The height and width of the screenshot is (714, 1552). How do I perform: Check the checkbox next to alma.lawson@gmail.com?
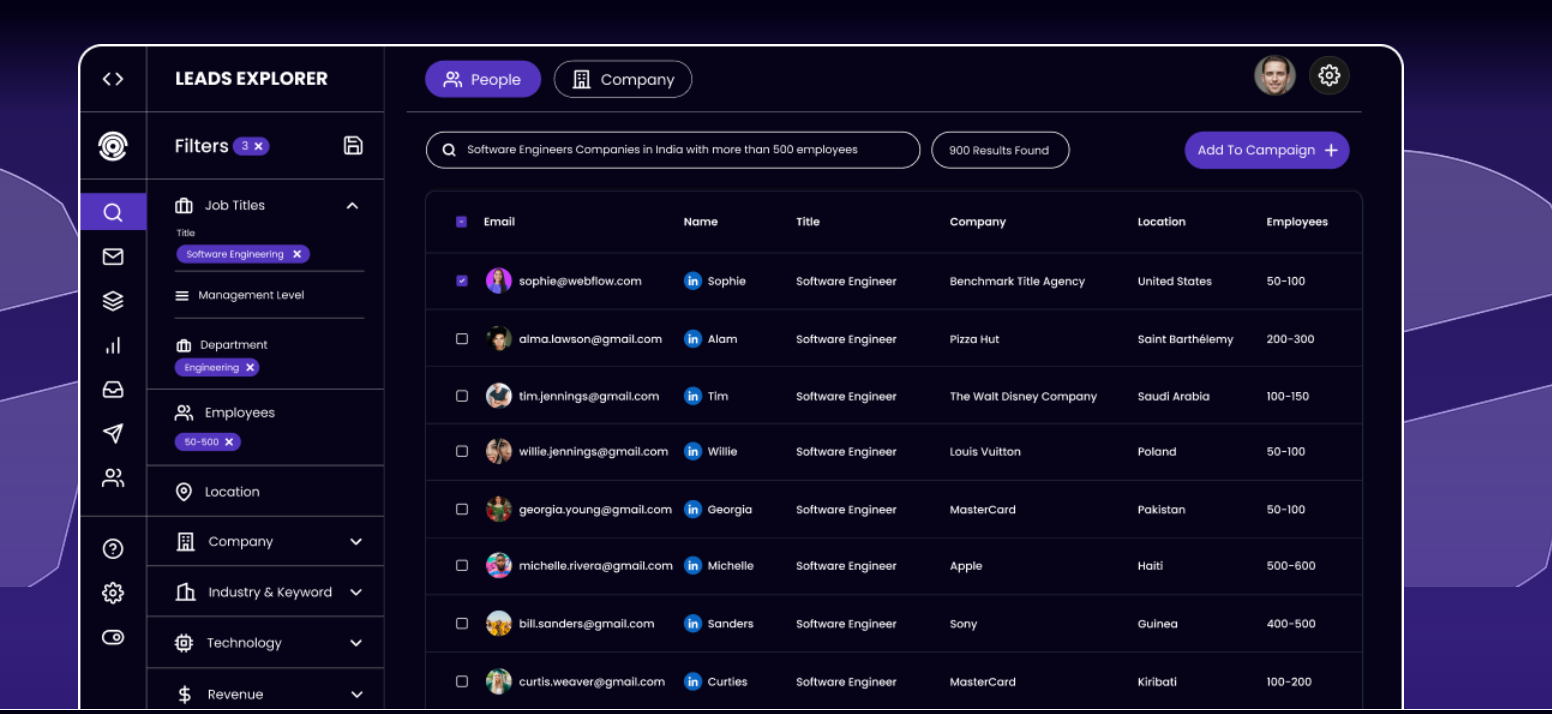click(461, 339)
